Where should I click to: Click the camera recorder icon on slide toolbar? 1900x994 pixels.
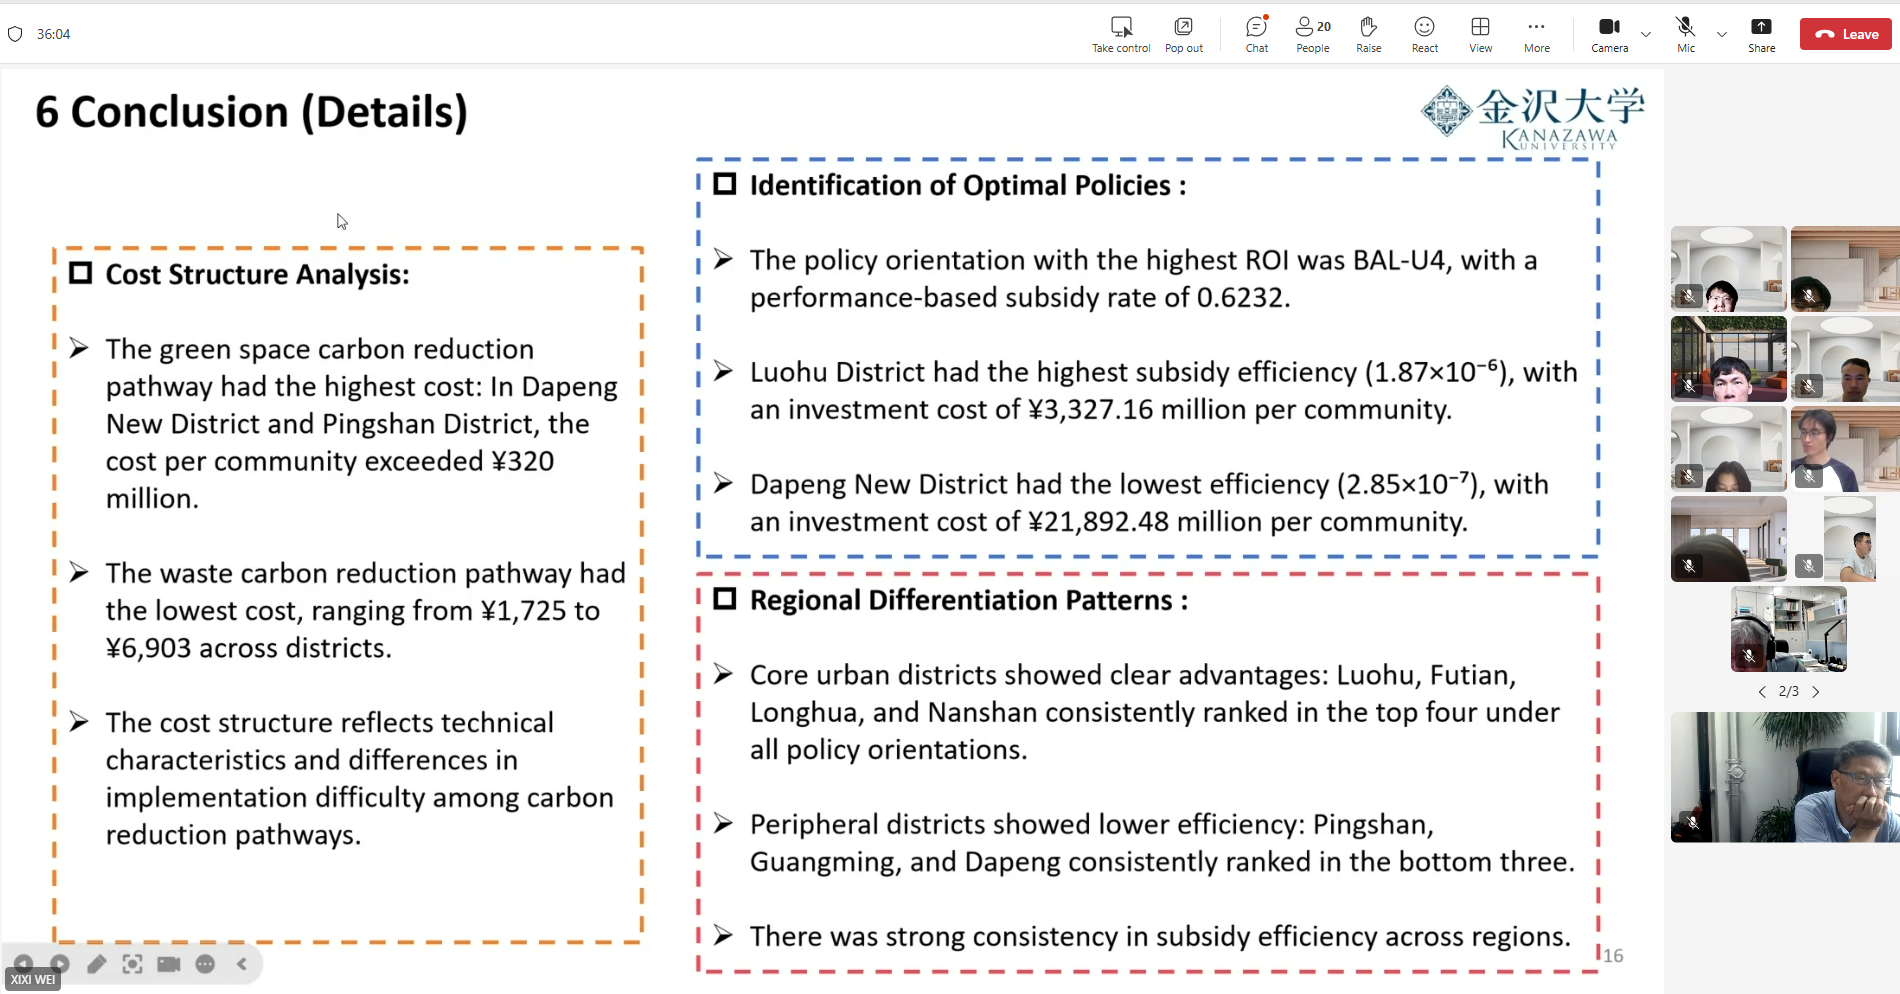(169, 964)
